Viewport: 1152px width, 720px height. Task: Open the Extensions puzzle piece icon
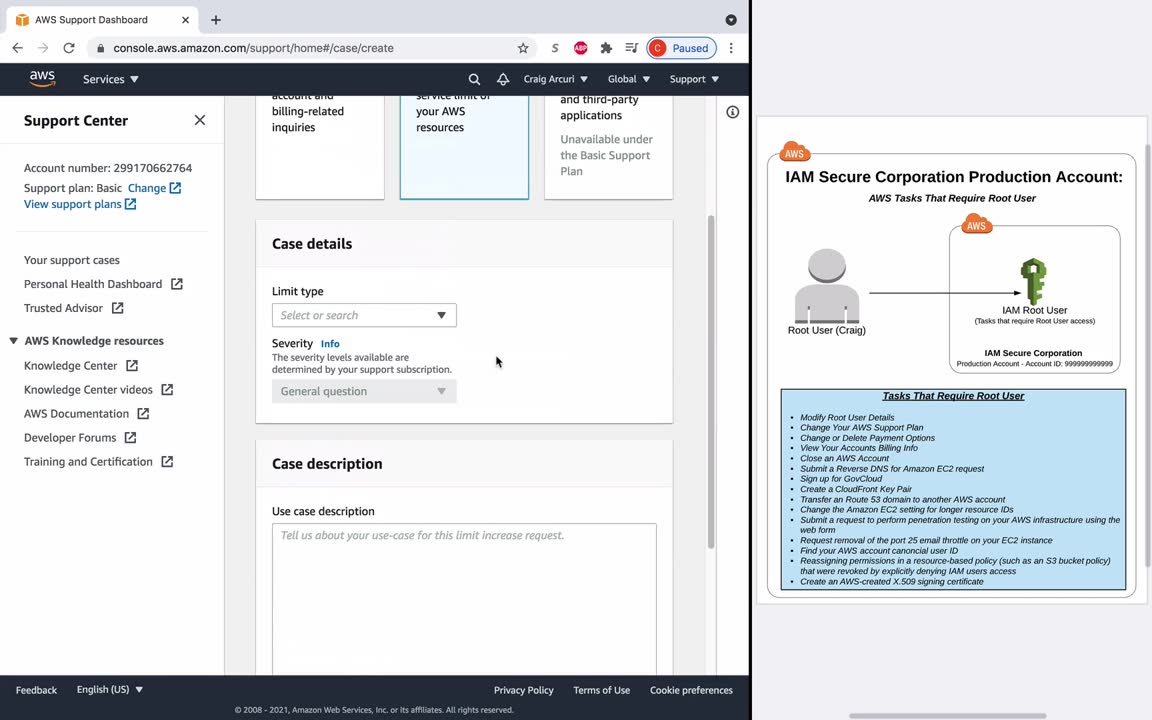pyautogui.click(x=605, y=48)
